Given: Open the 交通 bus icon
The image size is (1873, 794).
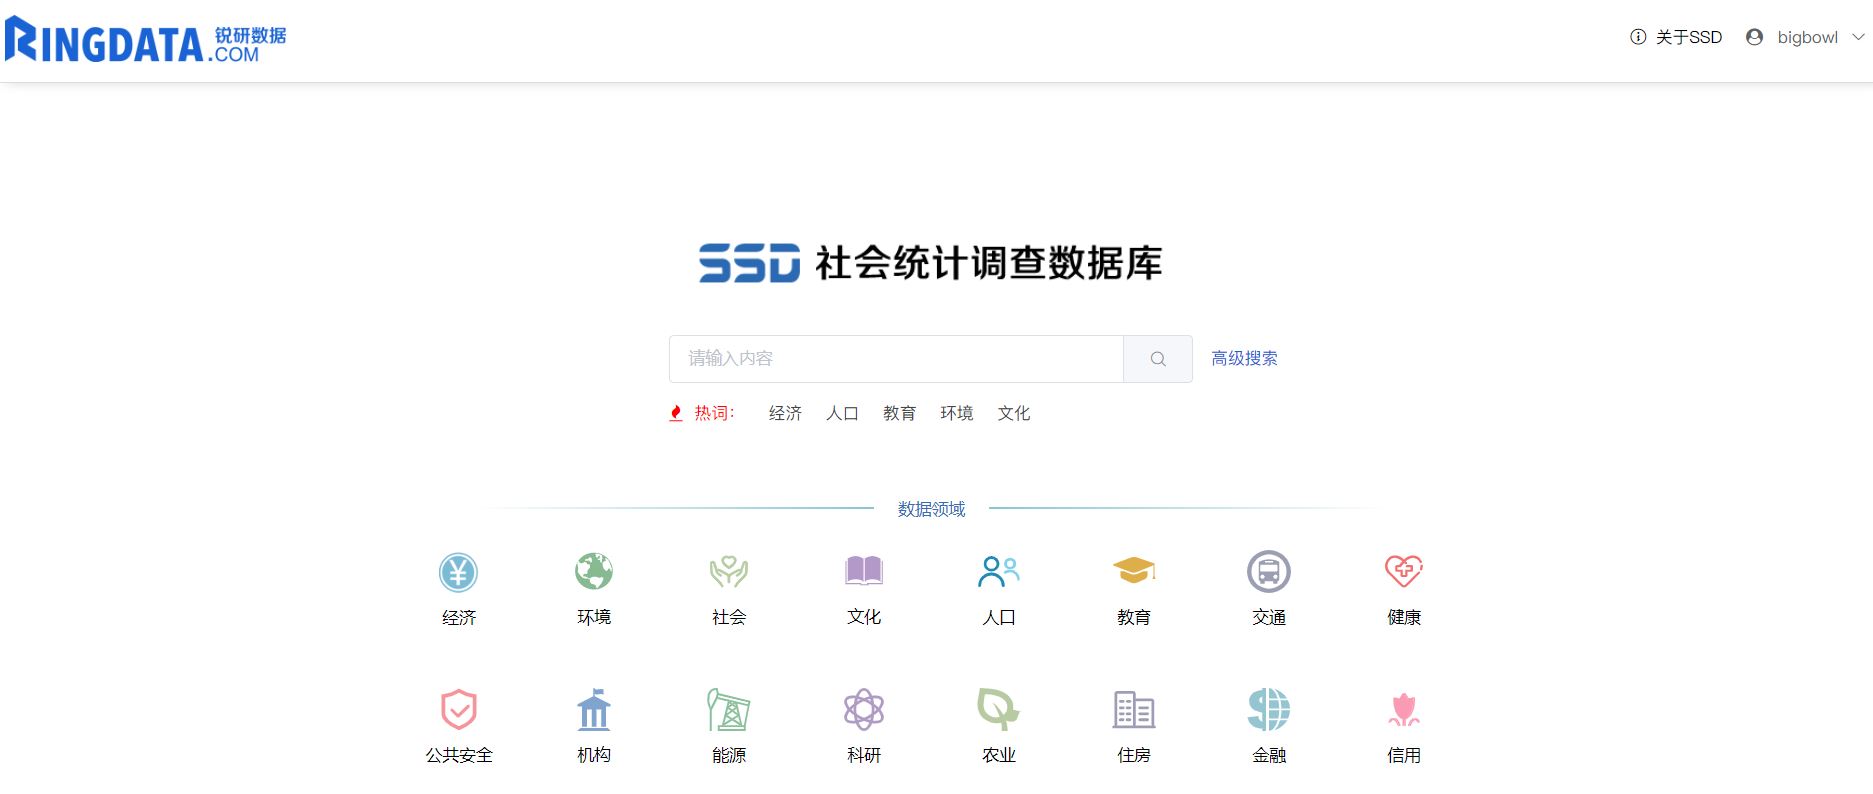Looking at the screenshot, I should tap(1269, 571).
